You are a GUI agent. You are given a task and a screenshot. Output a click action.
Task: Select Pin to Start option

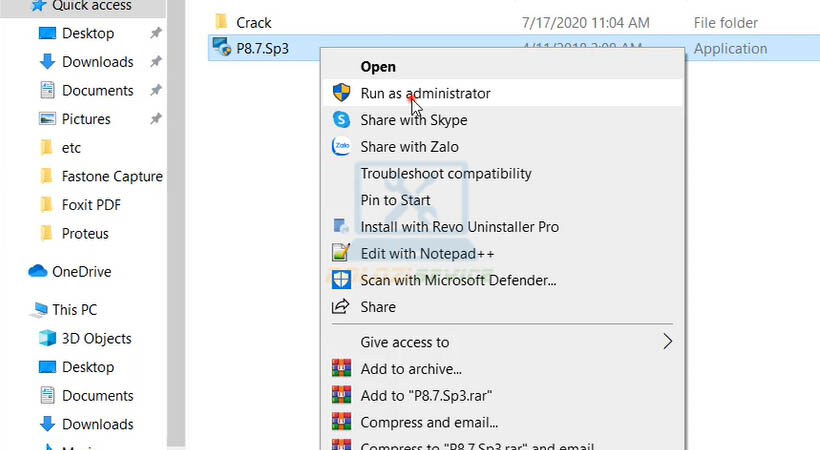tap(395, 200)
